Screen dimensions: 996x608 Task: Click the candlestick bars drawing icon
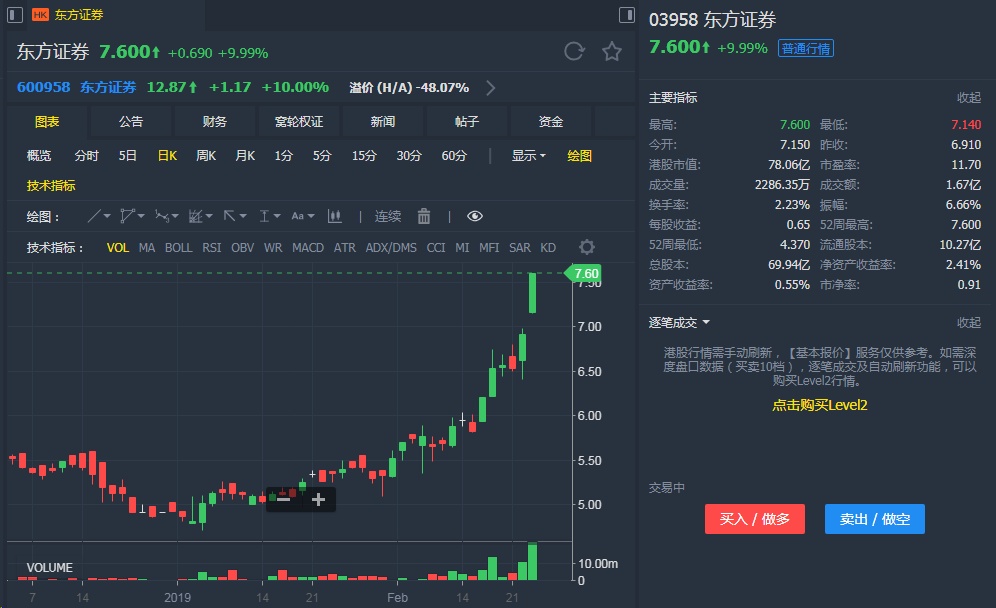tap(334, 217)
